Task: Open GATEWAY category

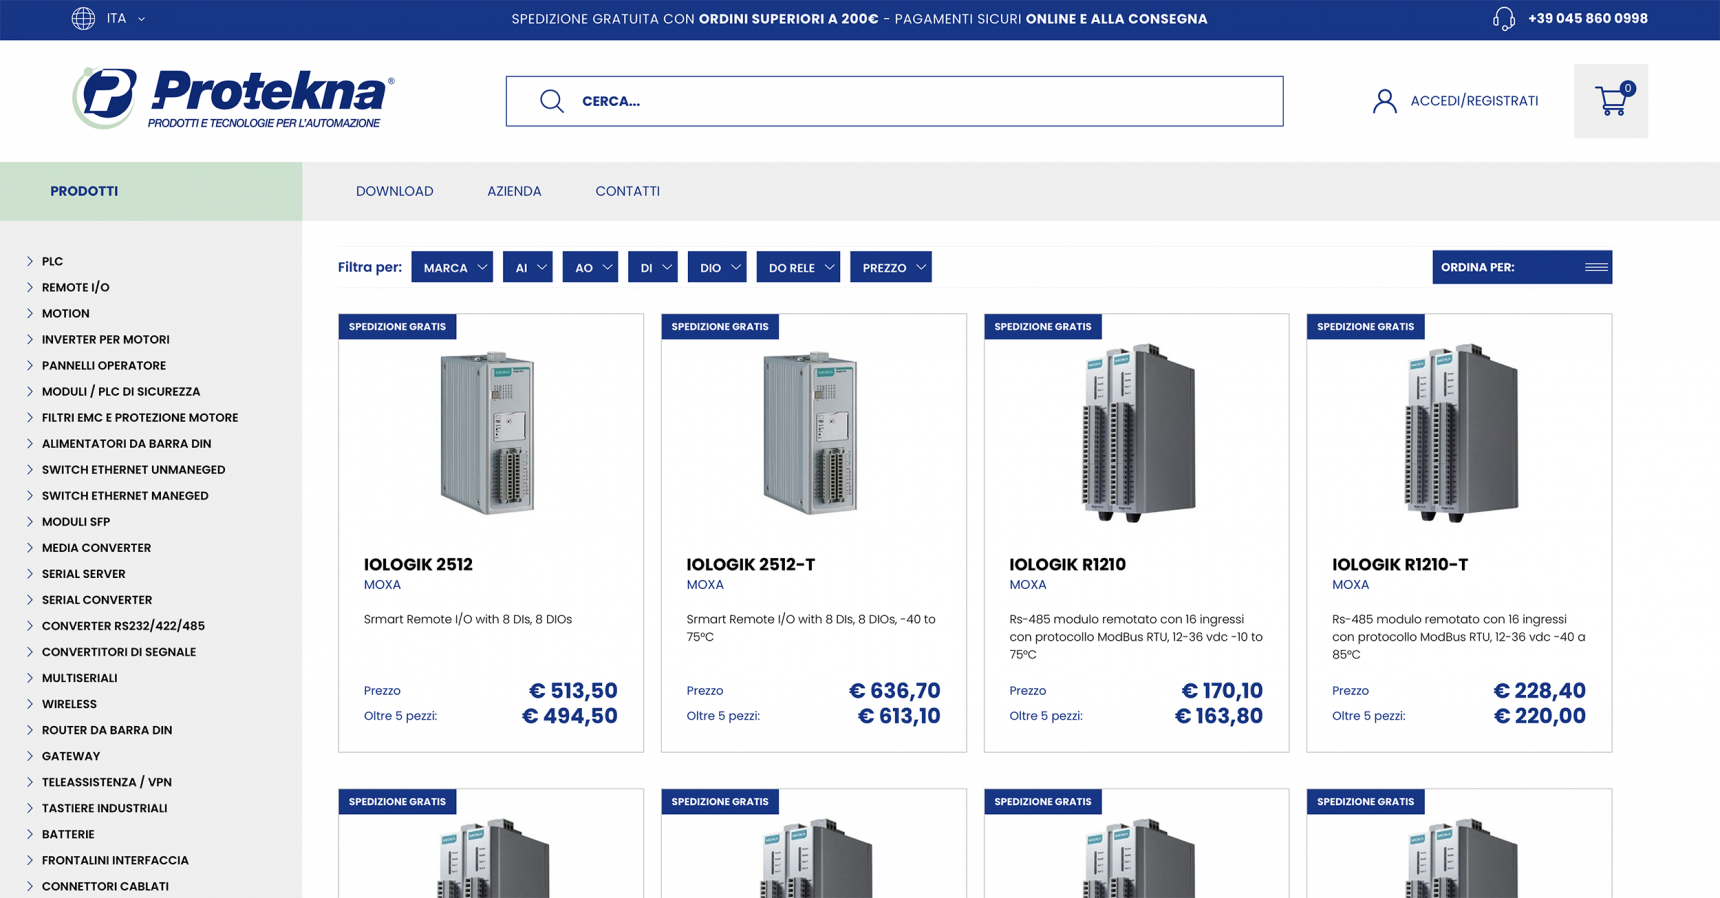Action: [x=70, y=755]
